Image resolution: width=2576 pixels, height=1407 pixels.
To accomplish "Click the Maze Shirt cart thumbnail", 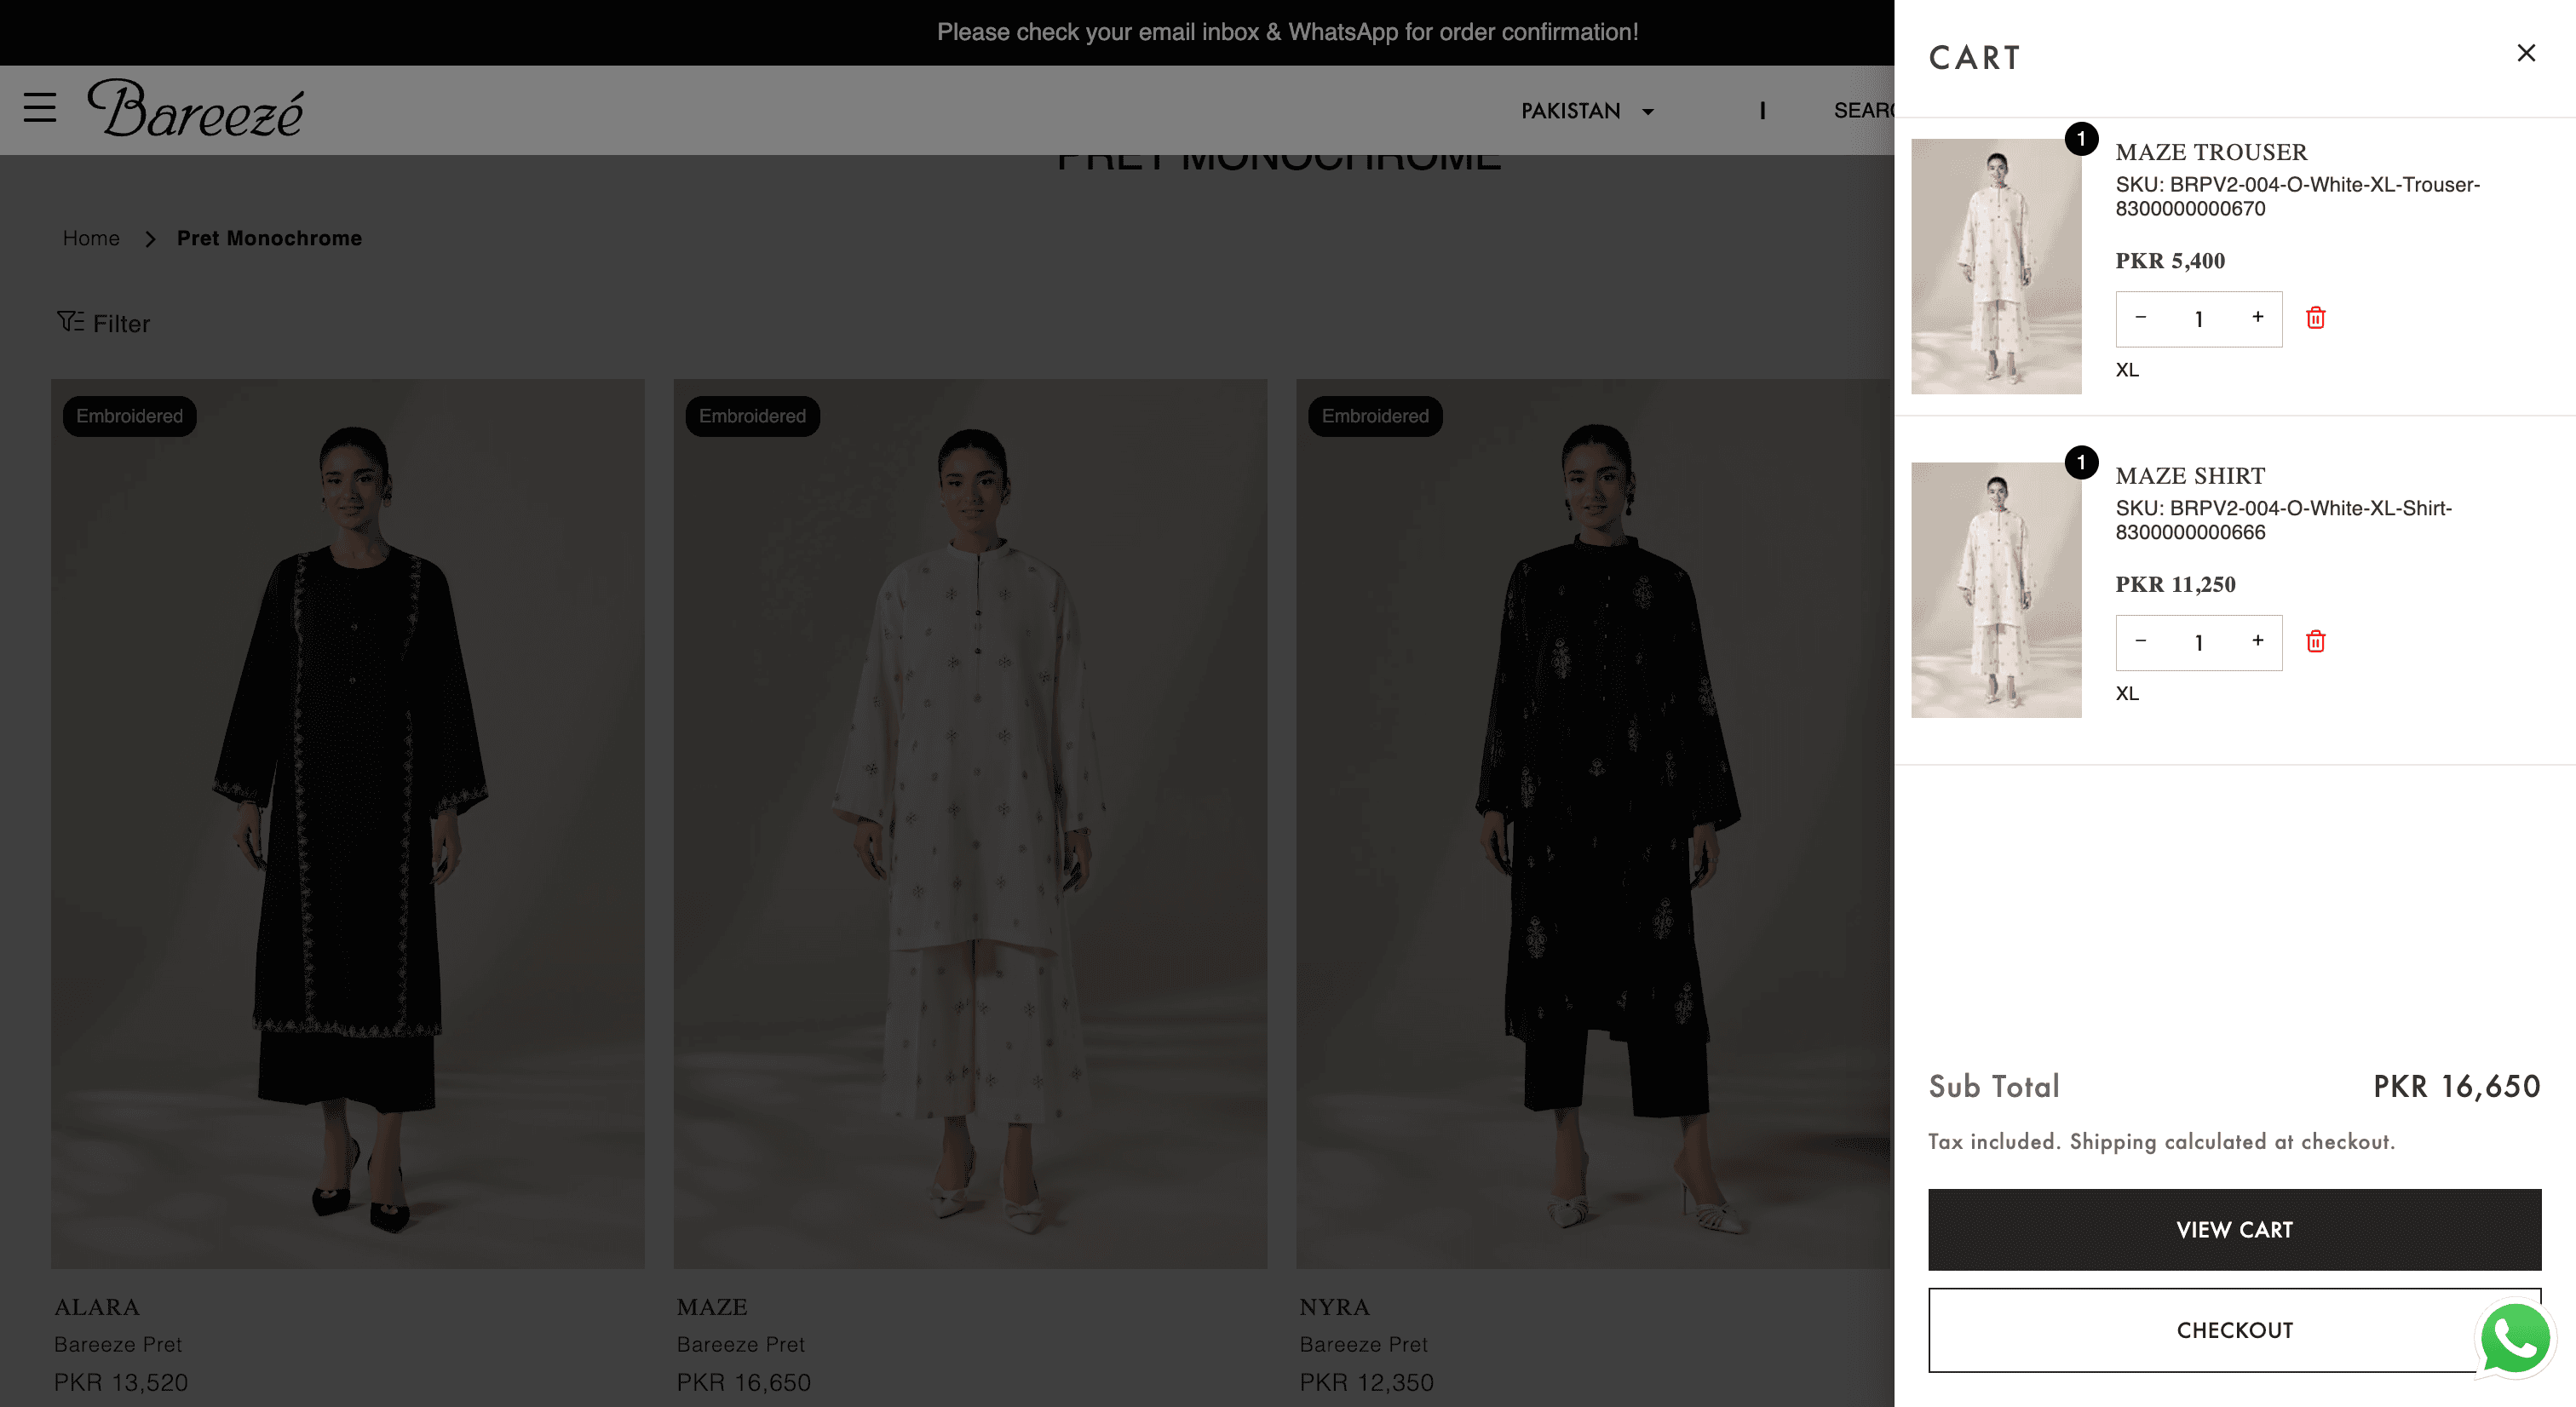I will (x=1996, y=590).
